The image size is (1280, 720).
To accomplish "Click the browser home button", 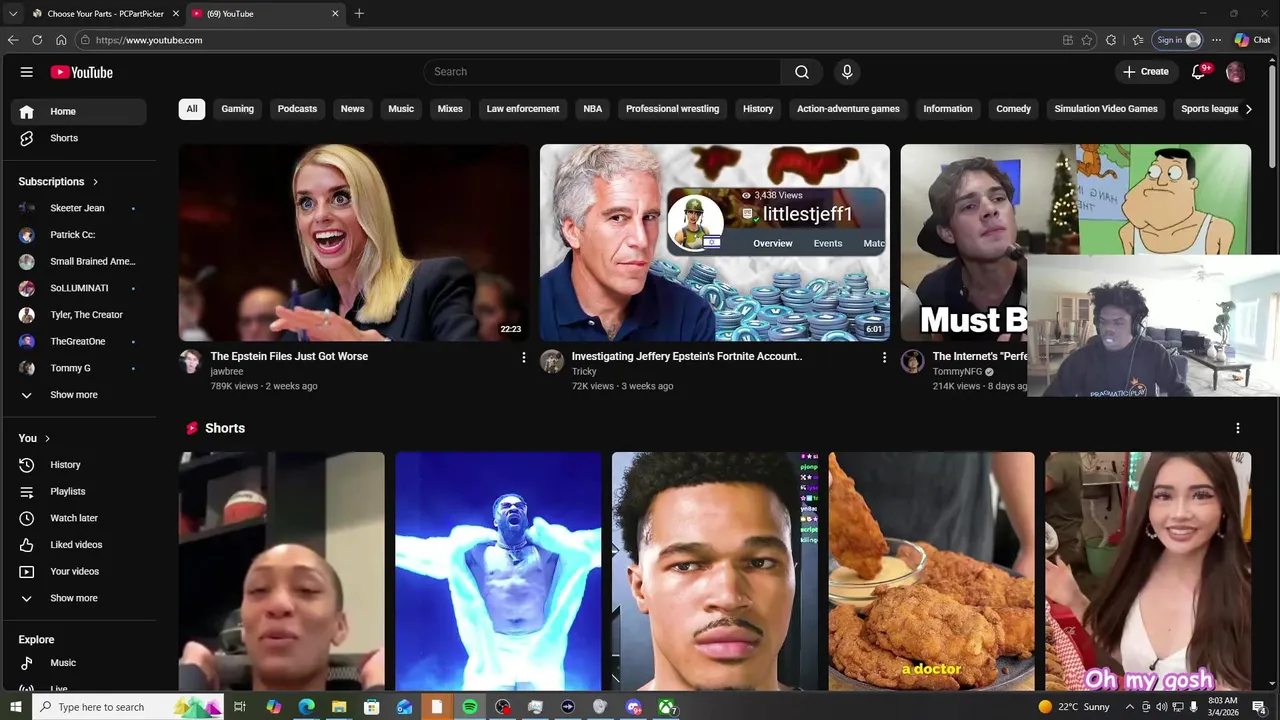I will pyautogui.click(x=61, y=40).
